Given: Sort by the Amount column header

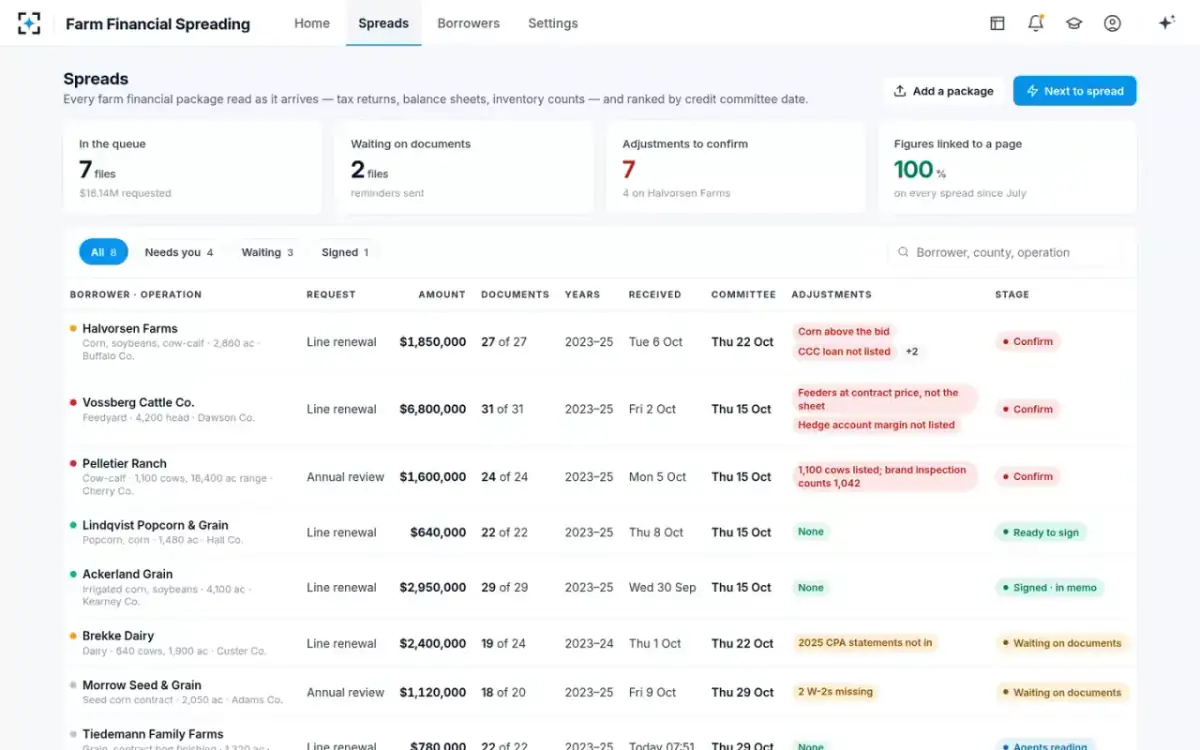Looking at the screenshot, I should pos(442,295).
